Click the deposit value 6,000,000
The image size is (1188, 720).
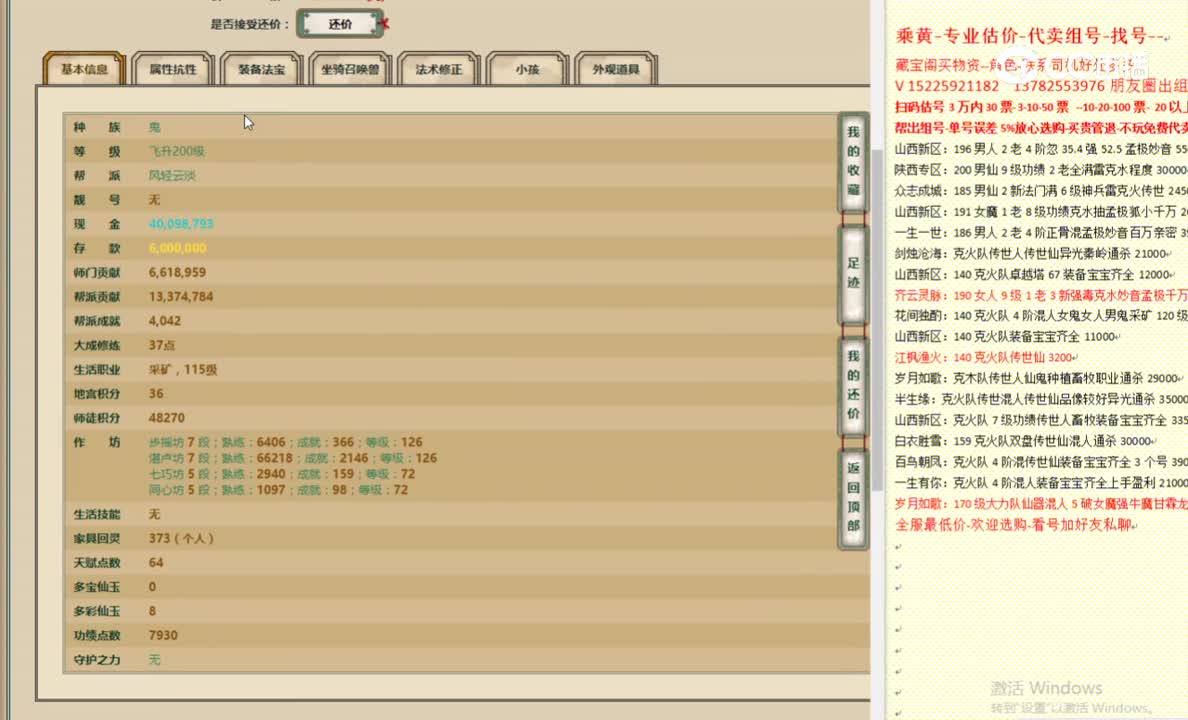click(177, 249)
